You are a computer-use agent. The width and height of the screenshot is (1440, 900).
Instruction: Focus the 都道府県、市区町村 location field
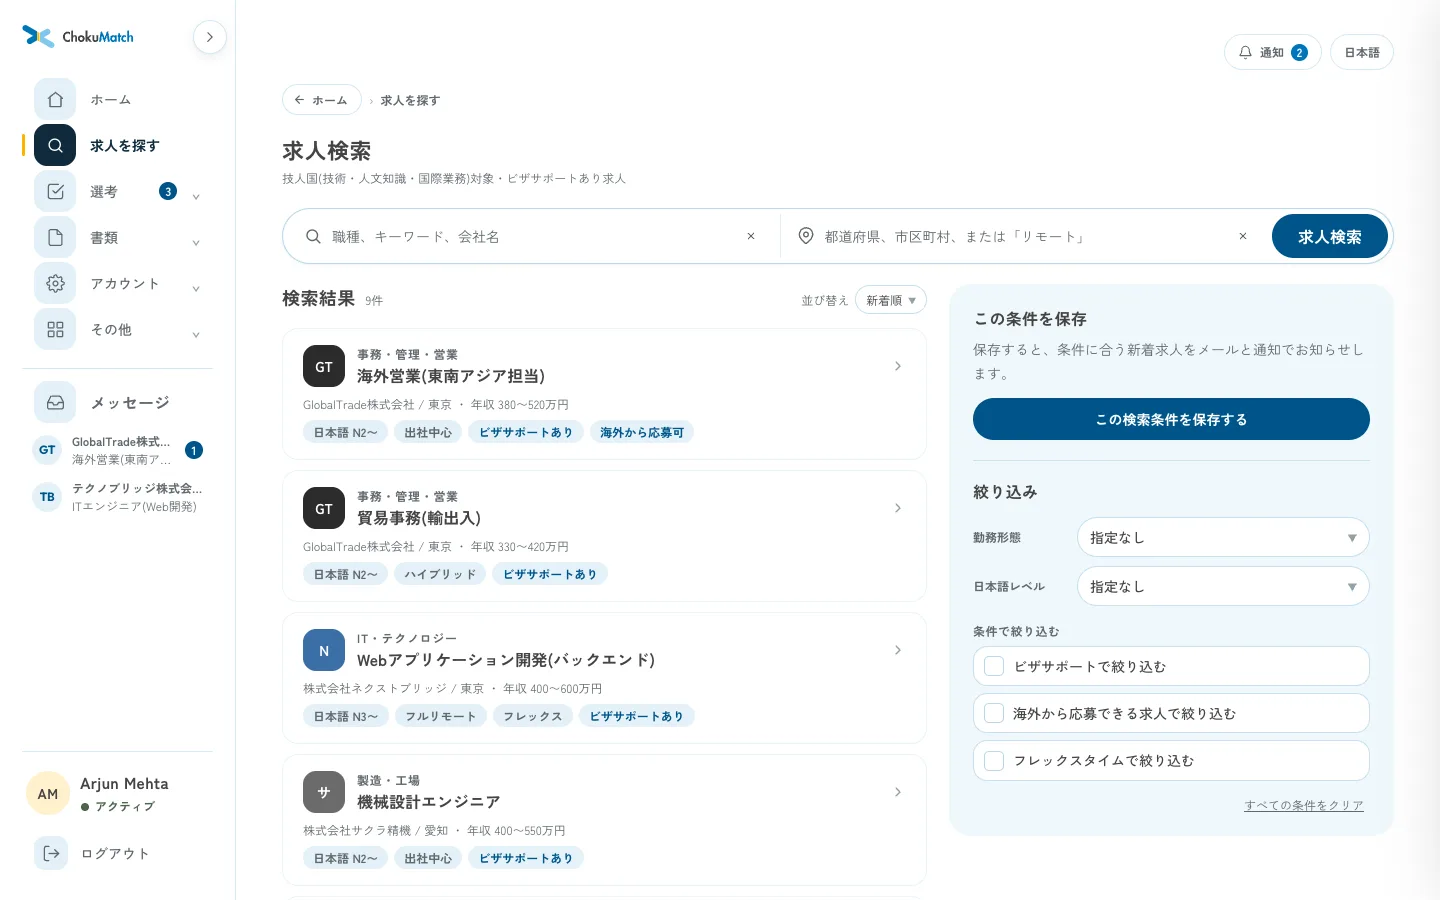coord(1025,237)
